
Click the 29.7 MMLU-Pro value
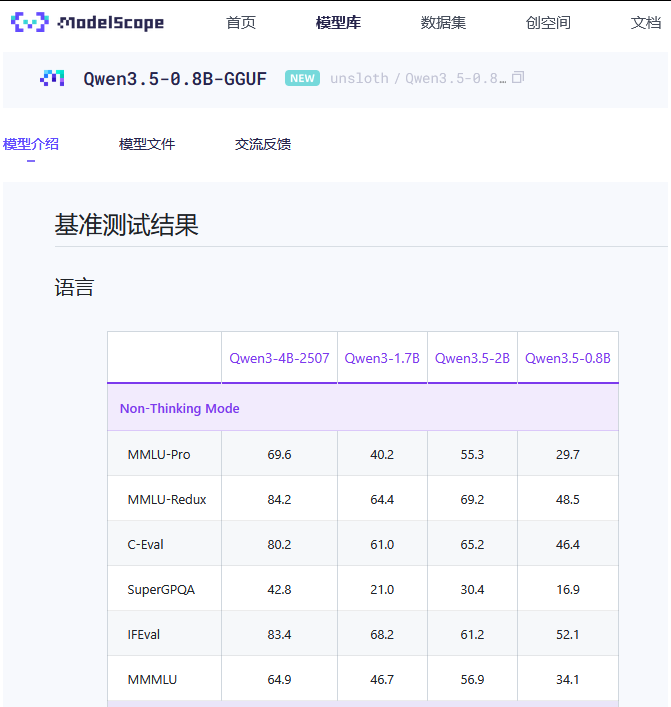(568, 454)
